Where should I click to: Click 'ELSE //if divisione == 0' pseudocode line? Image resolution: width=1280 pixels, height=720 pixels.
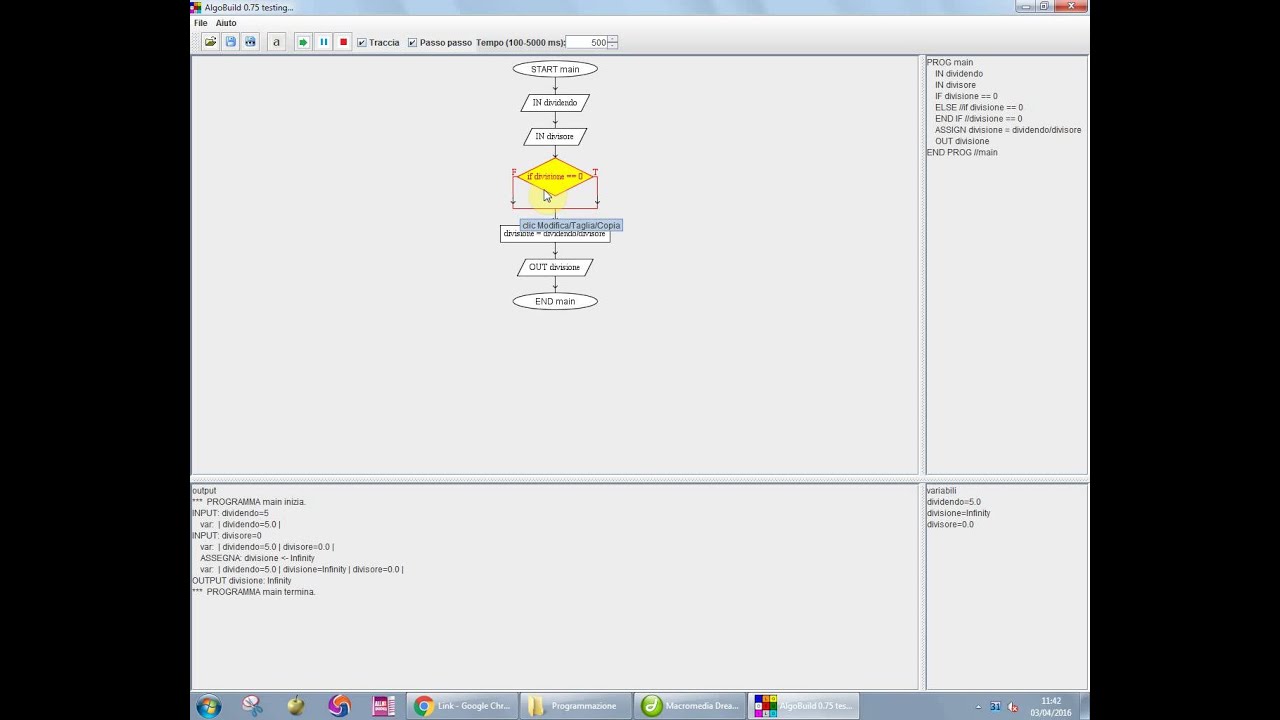click(x=978, y=107)
